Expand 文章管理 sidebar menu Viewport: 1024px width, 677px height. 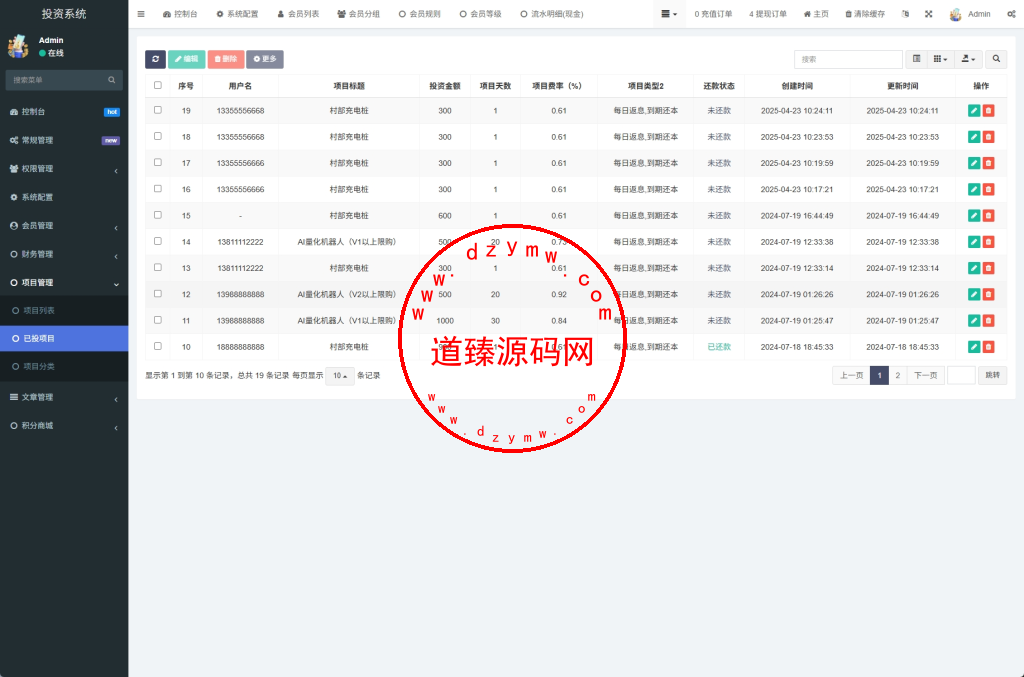point(64,397)
